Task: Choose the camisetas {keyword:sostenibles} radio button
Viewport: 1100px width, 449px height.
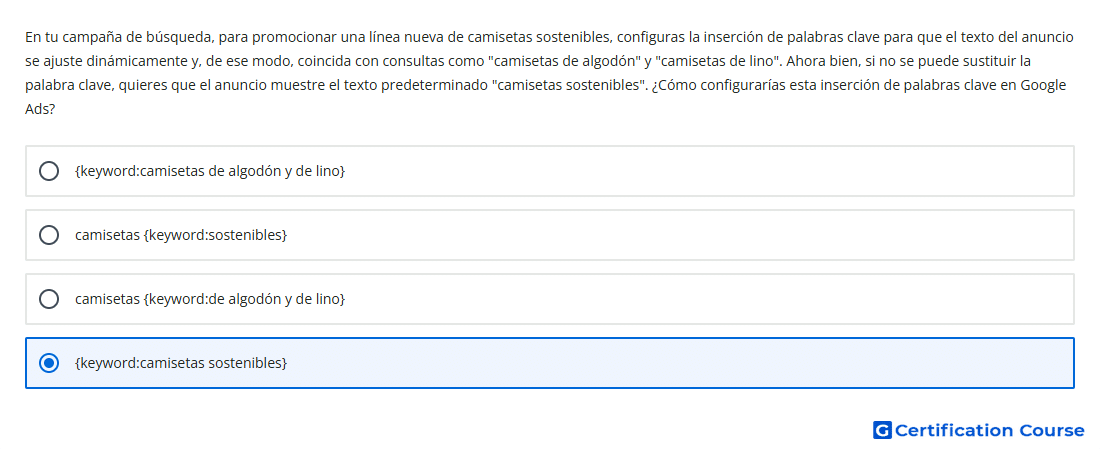Action: pyautogui.click(x=48, y=235)
